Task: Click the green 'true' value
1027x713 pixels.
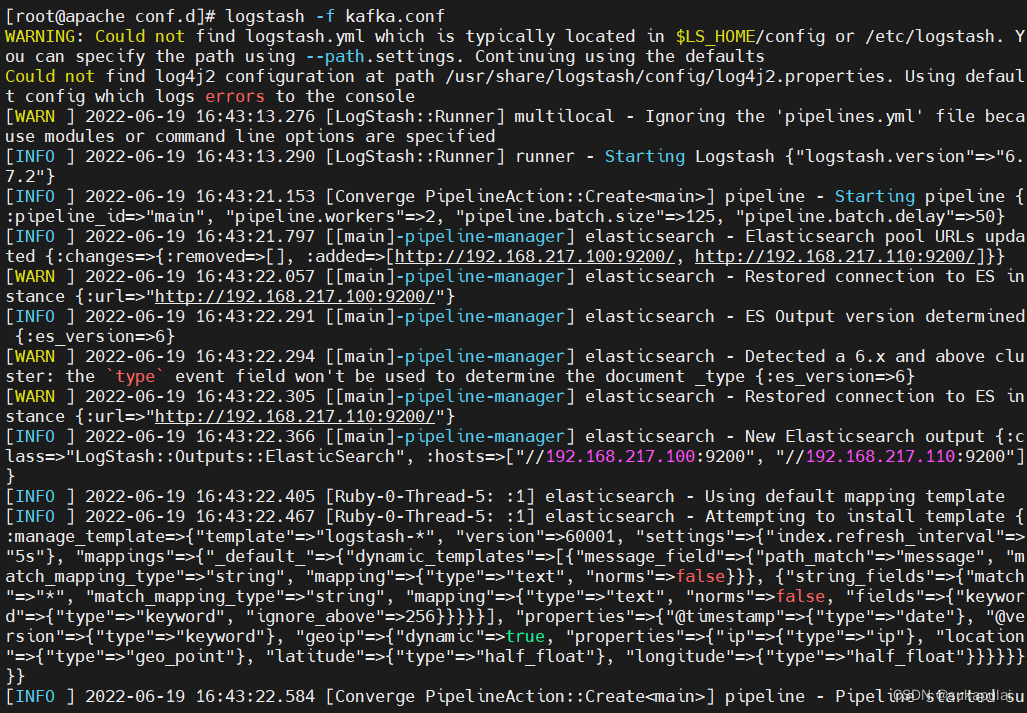Action: tap(525, 636)
